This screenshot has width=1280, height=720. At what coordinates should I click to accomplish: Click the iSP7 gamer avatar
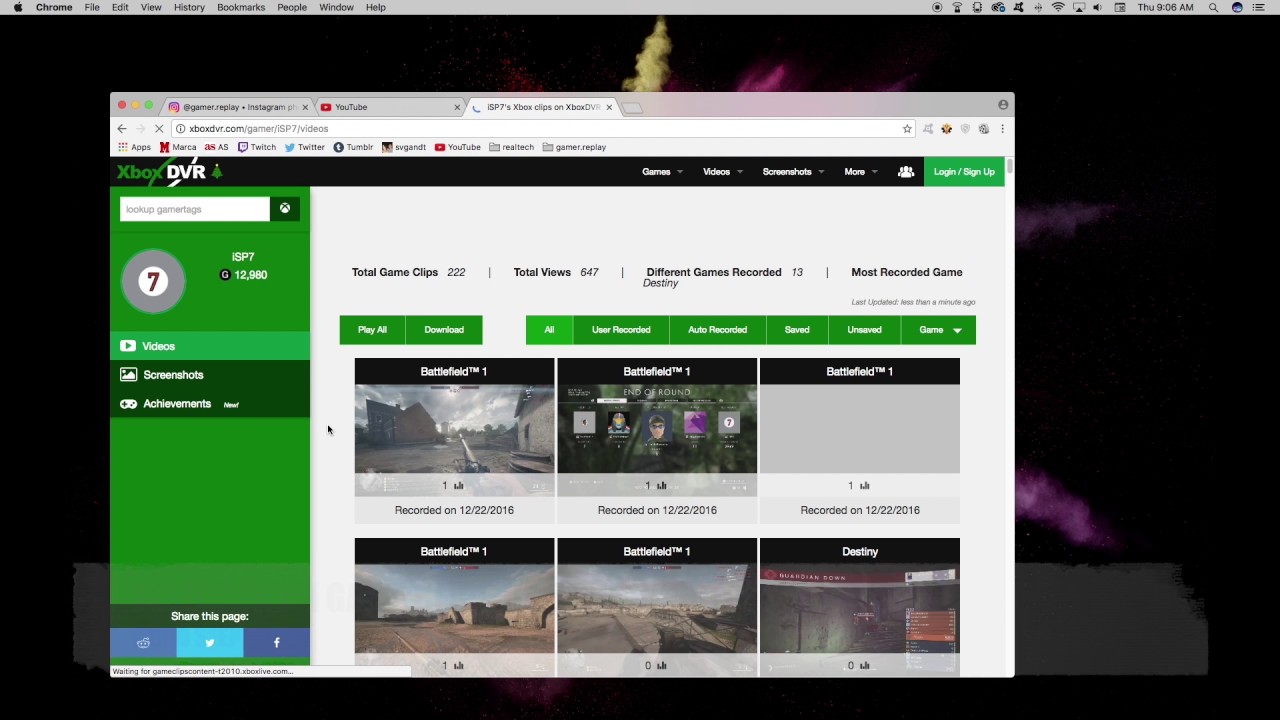pos(153,282)
